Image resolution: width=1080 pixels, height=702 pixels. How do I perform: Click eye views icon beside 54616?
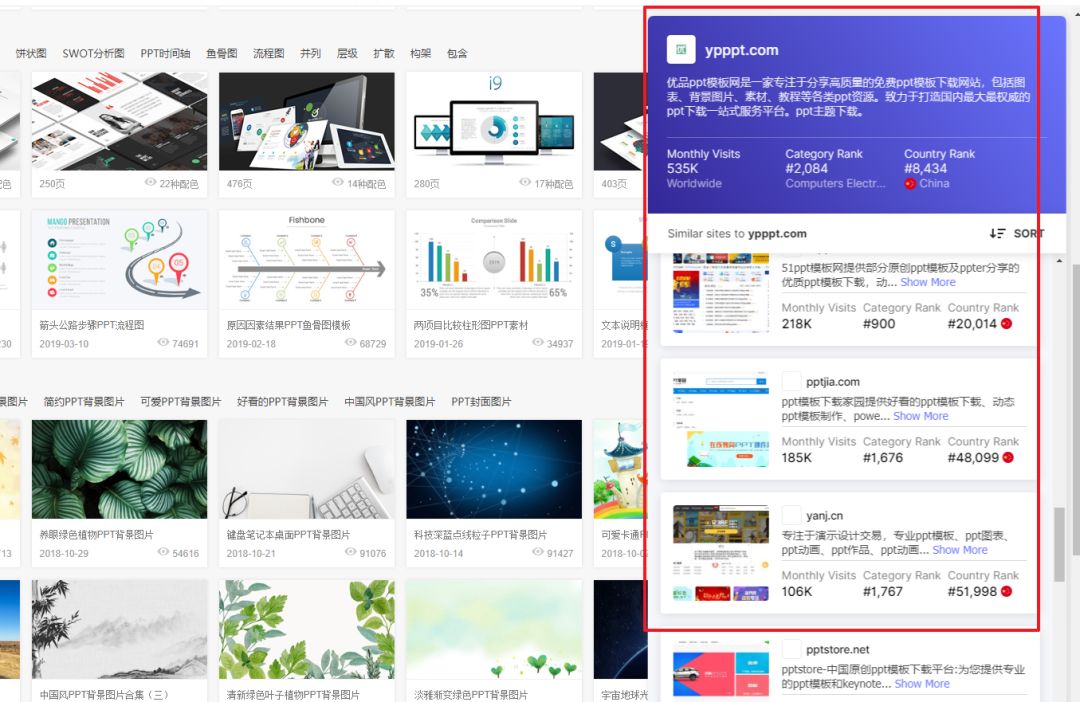point(163,552)
